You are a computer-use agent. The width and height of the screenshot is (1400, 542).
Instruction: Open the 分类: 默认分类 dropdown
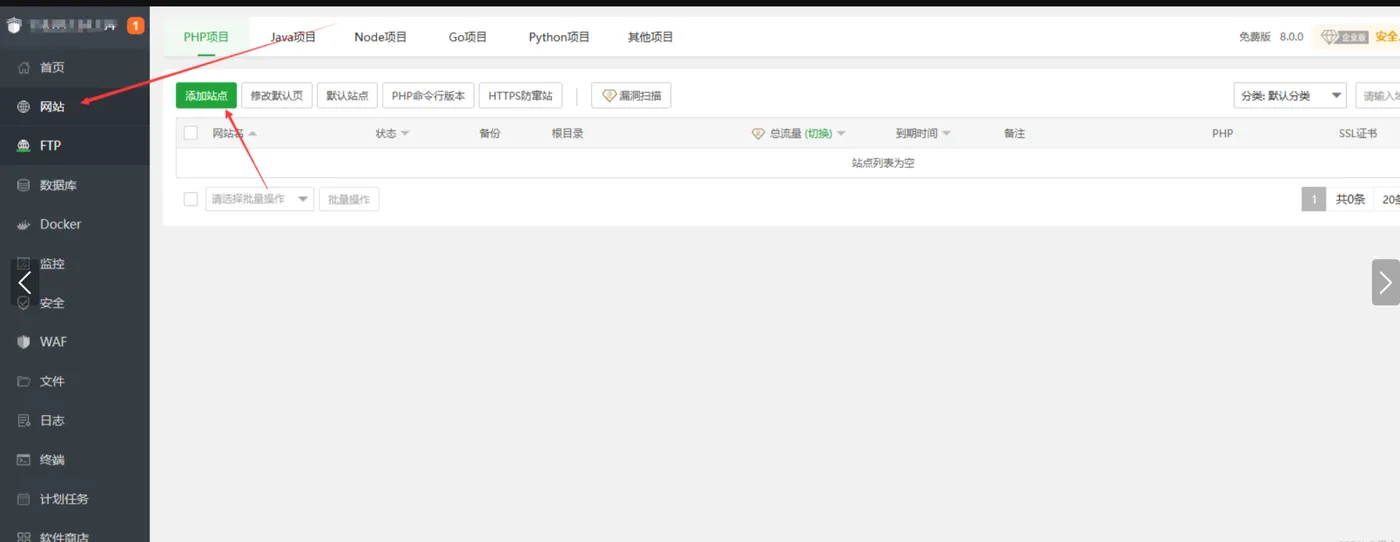click(x=1290, y=96)
